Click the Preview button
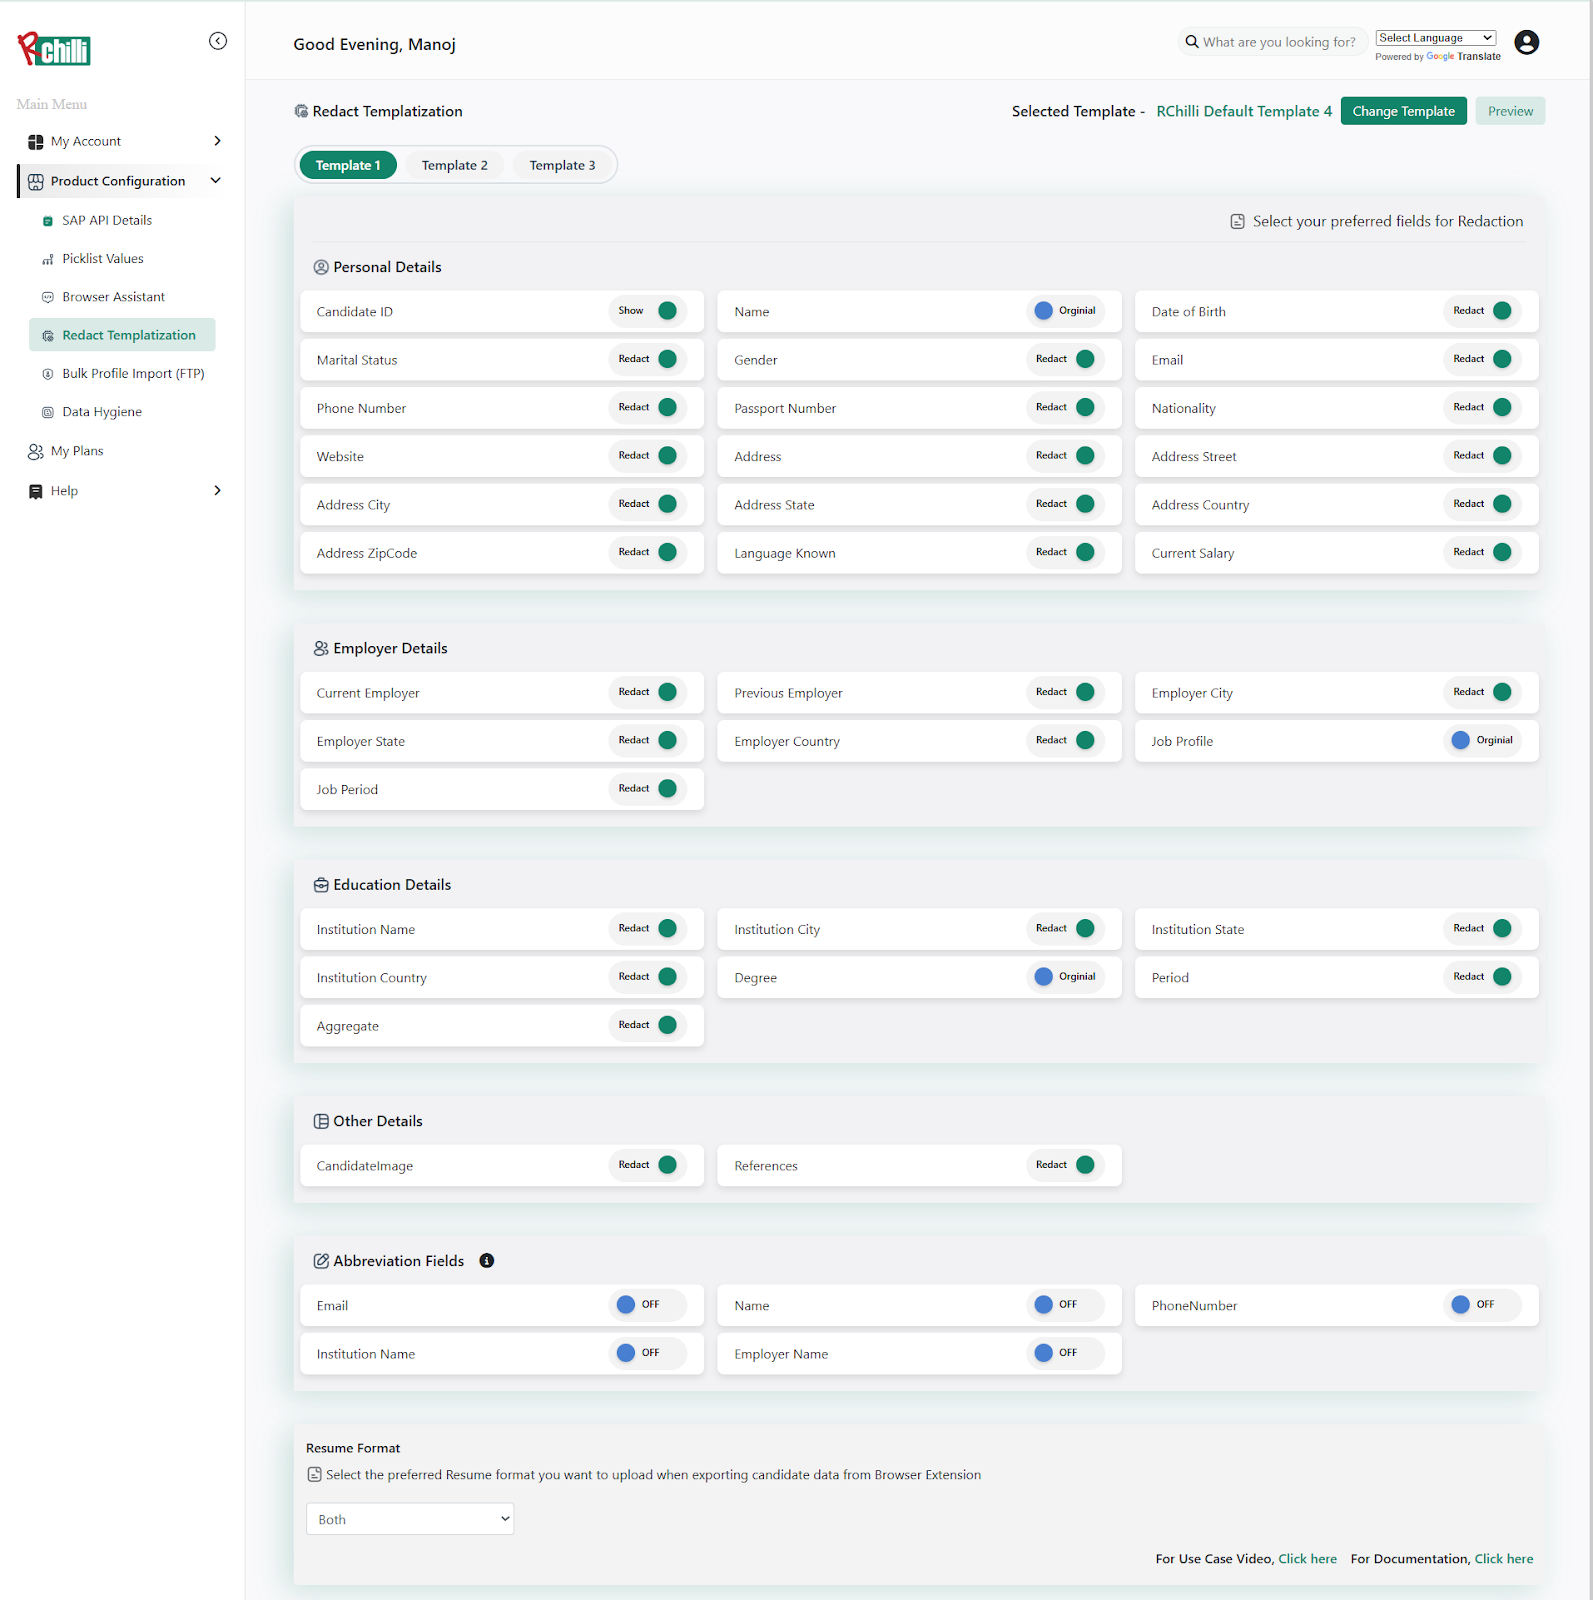This screenshot has height=1600, width=1593. [x=1509, y=111]
